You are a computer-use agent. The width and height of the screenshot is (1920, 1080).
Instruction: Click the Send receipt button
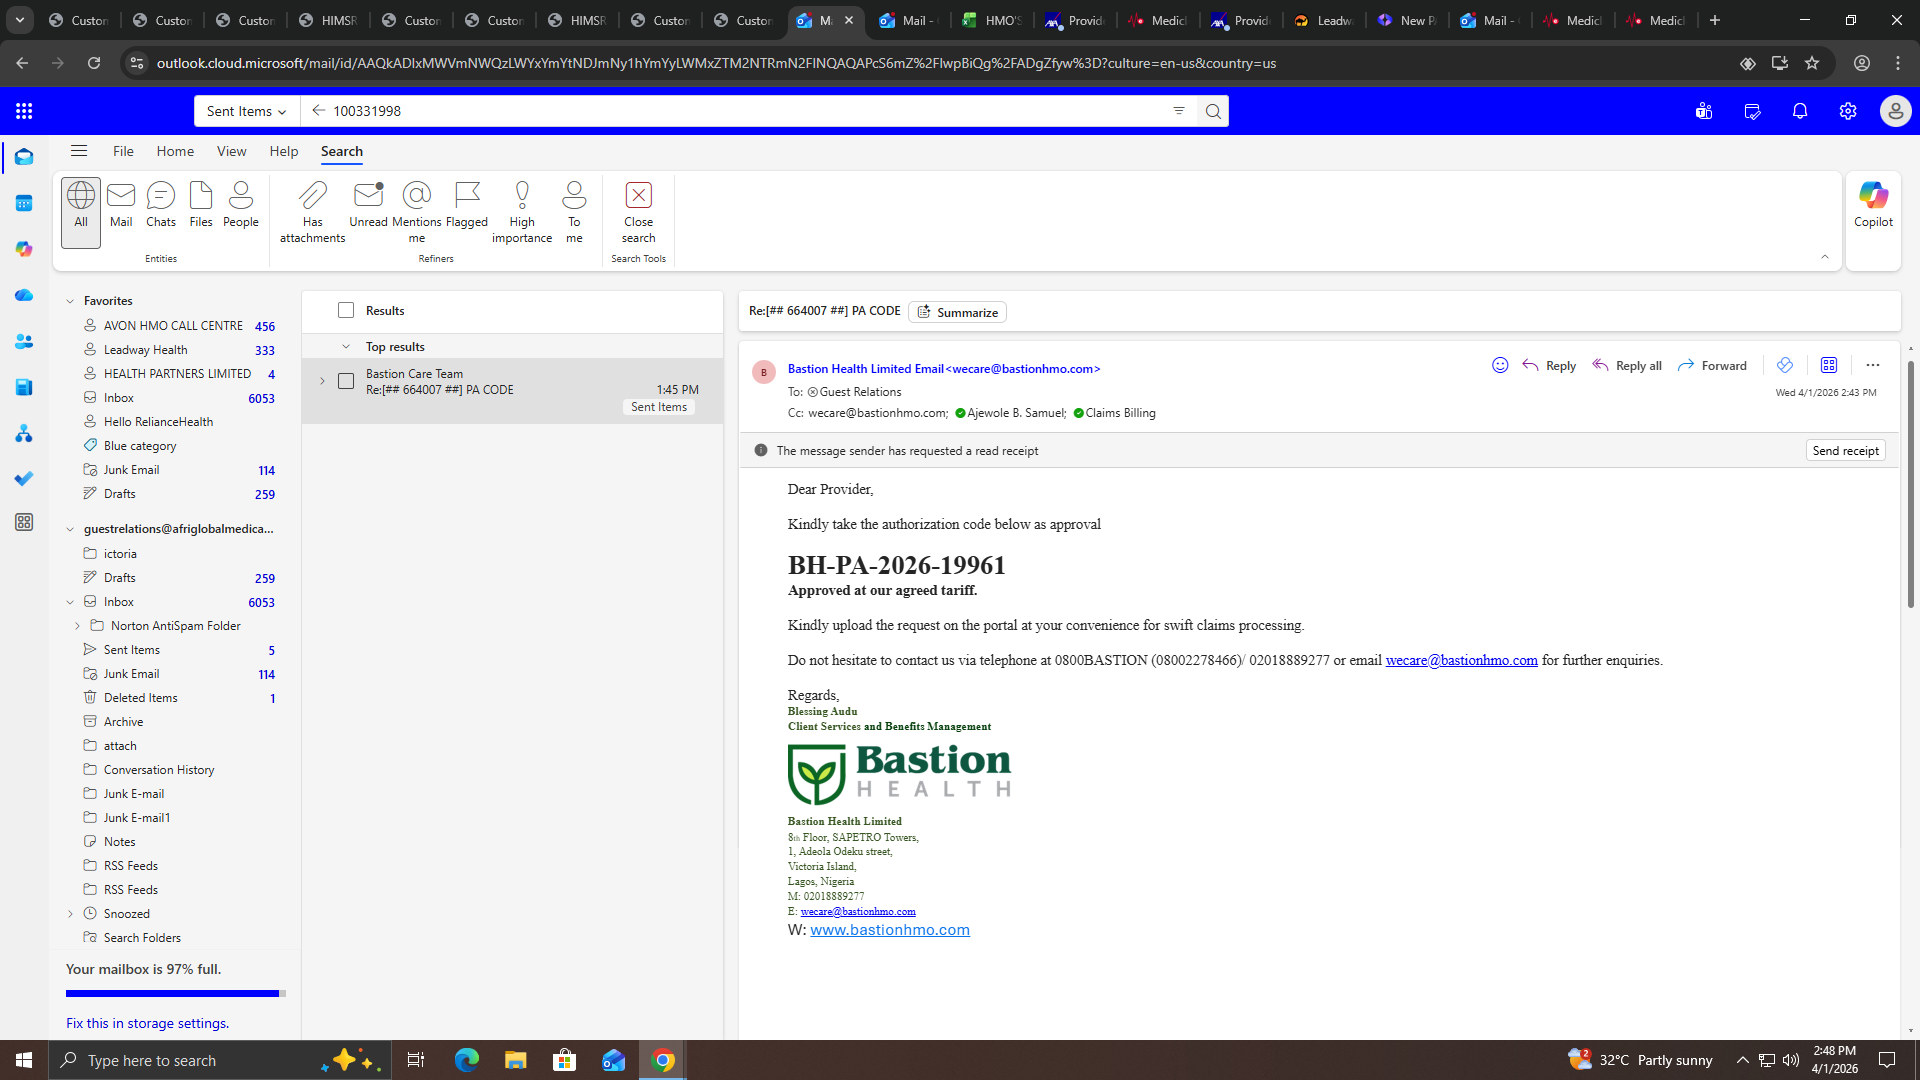(1845, 451)
